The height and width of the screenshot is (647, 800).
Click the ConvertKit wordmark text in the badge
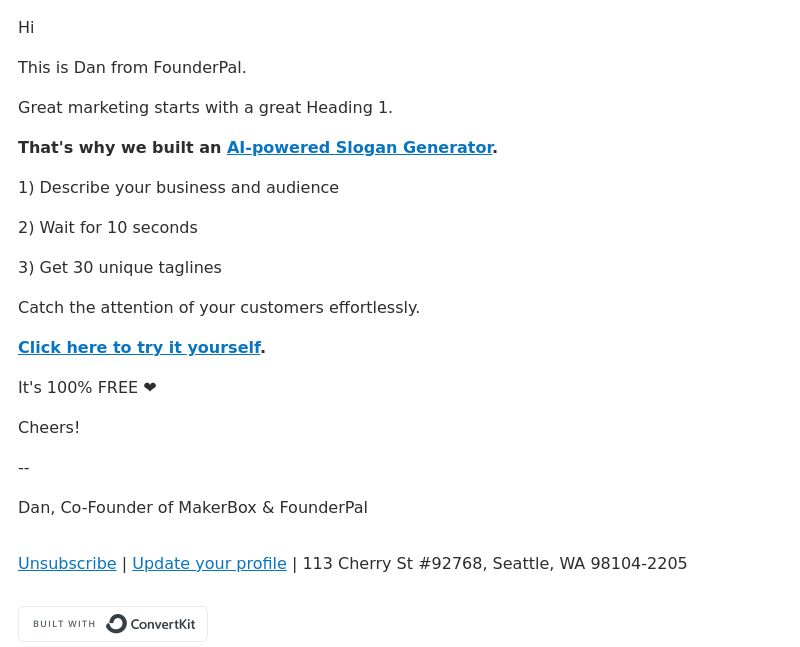(x=163, y=624)
